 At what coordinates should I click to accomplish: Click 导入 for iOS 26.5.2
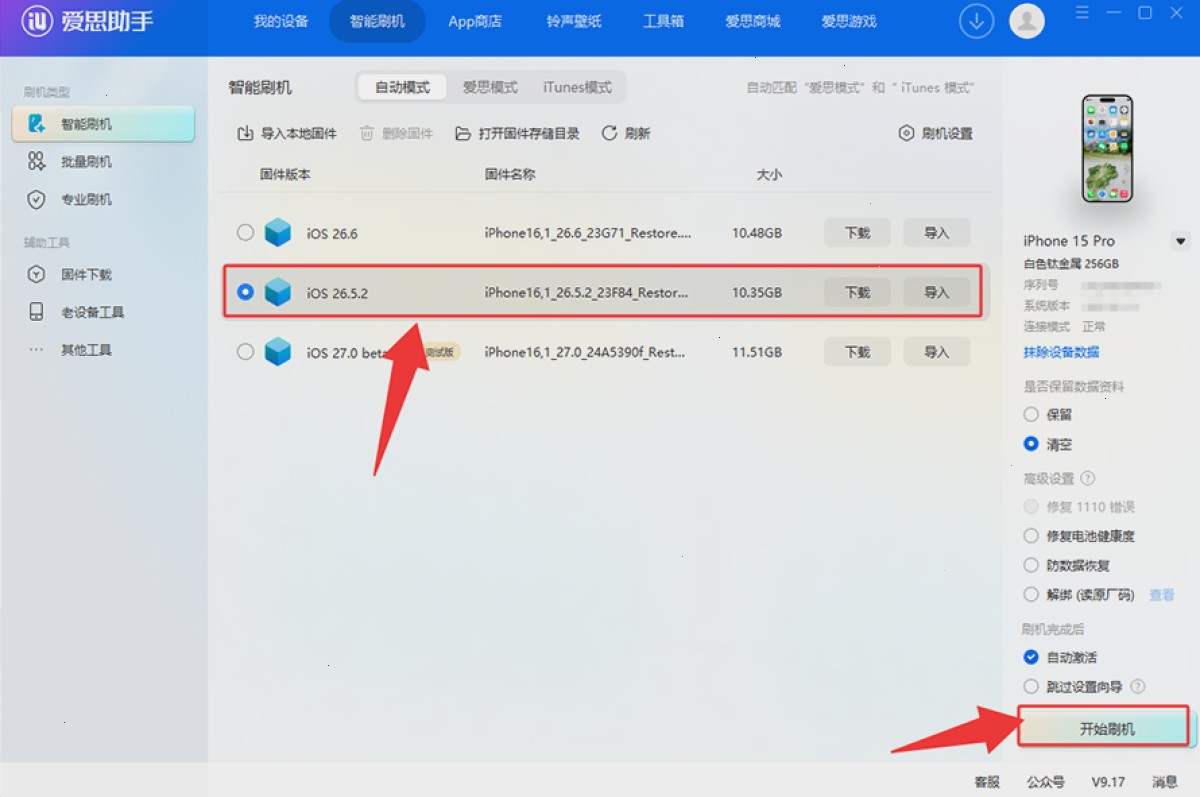(x=937, y=292)
